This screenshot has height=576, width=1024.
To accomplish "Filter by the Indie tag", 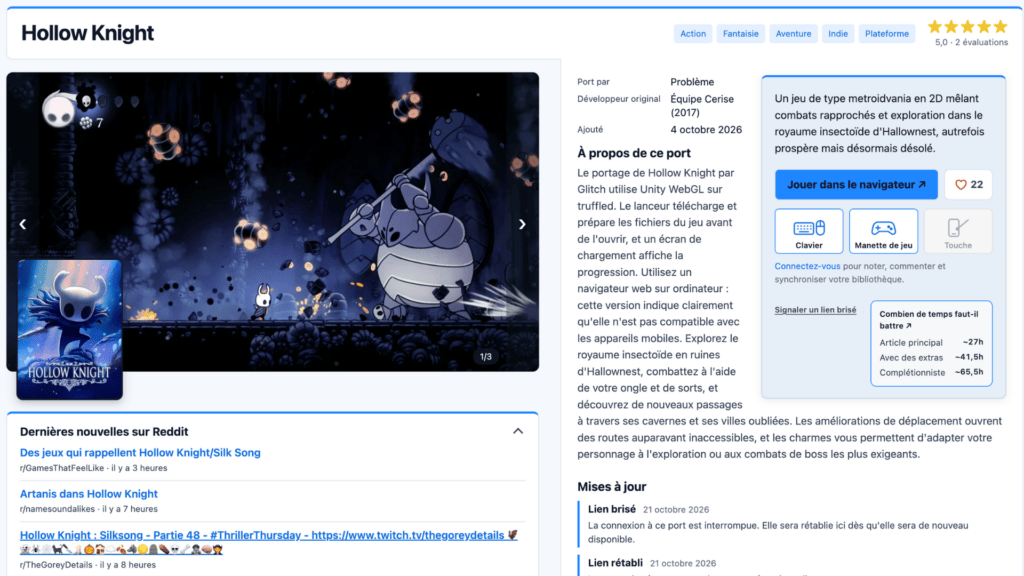I will point(838,34).
